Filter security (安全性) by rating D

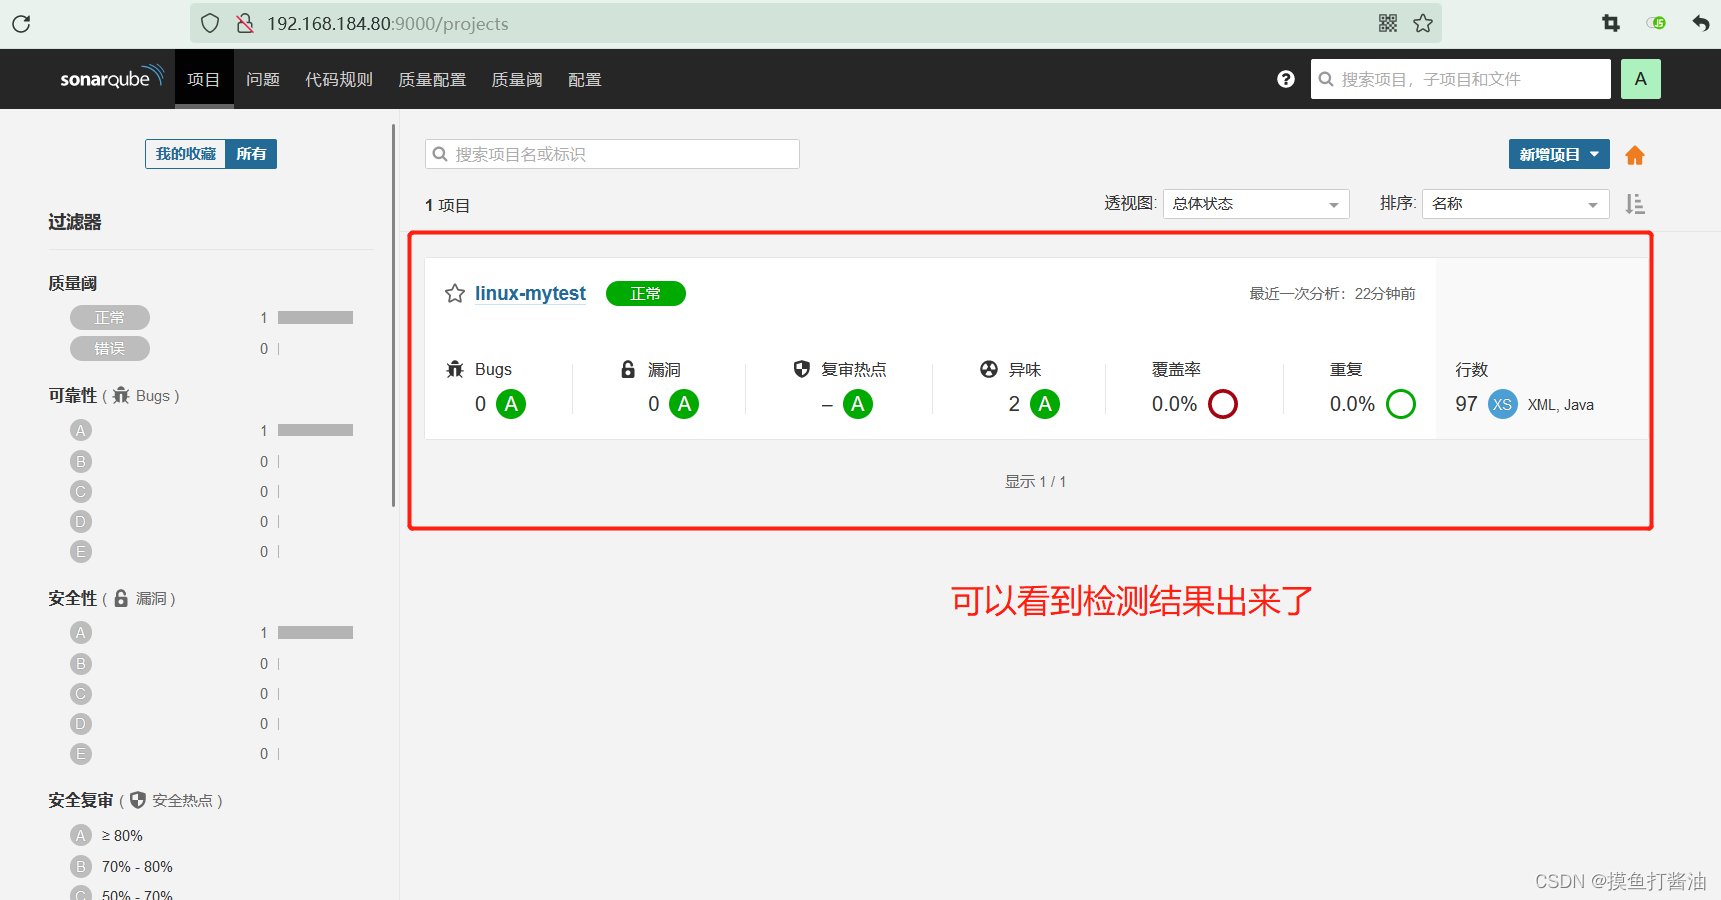pyautogui.click(x=81, y=723)
